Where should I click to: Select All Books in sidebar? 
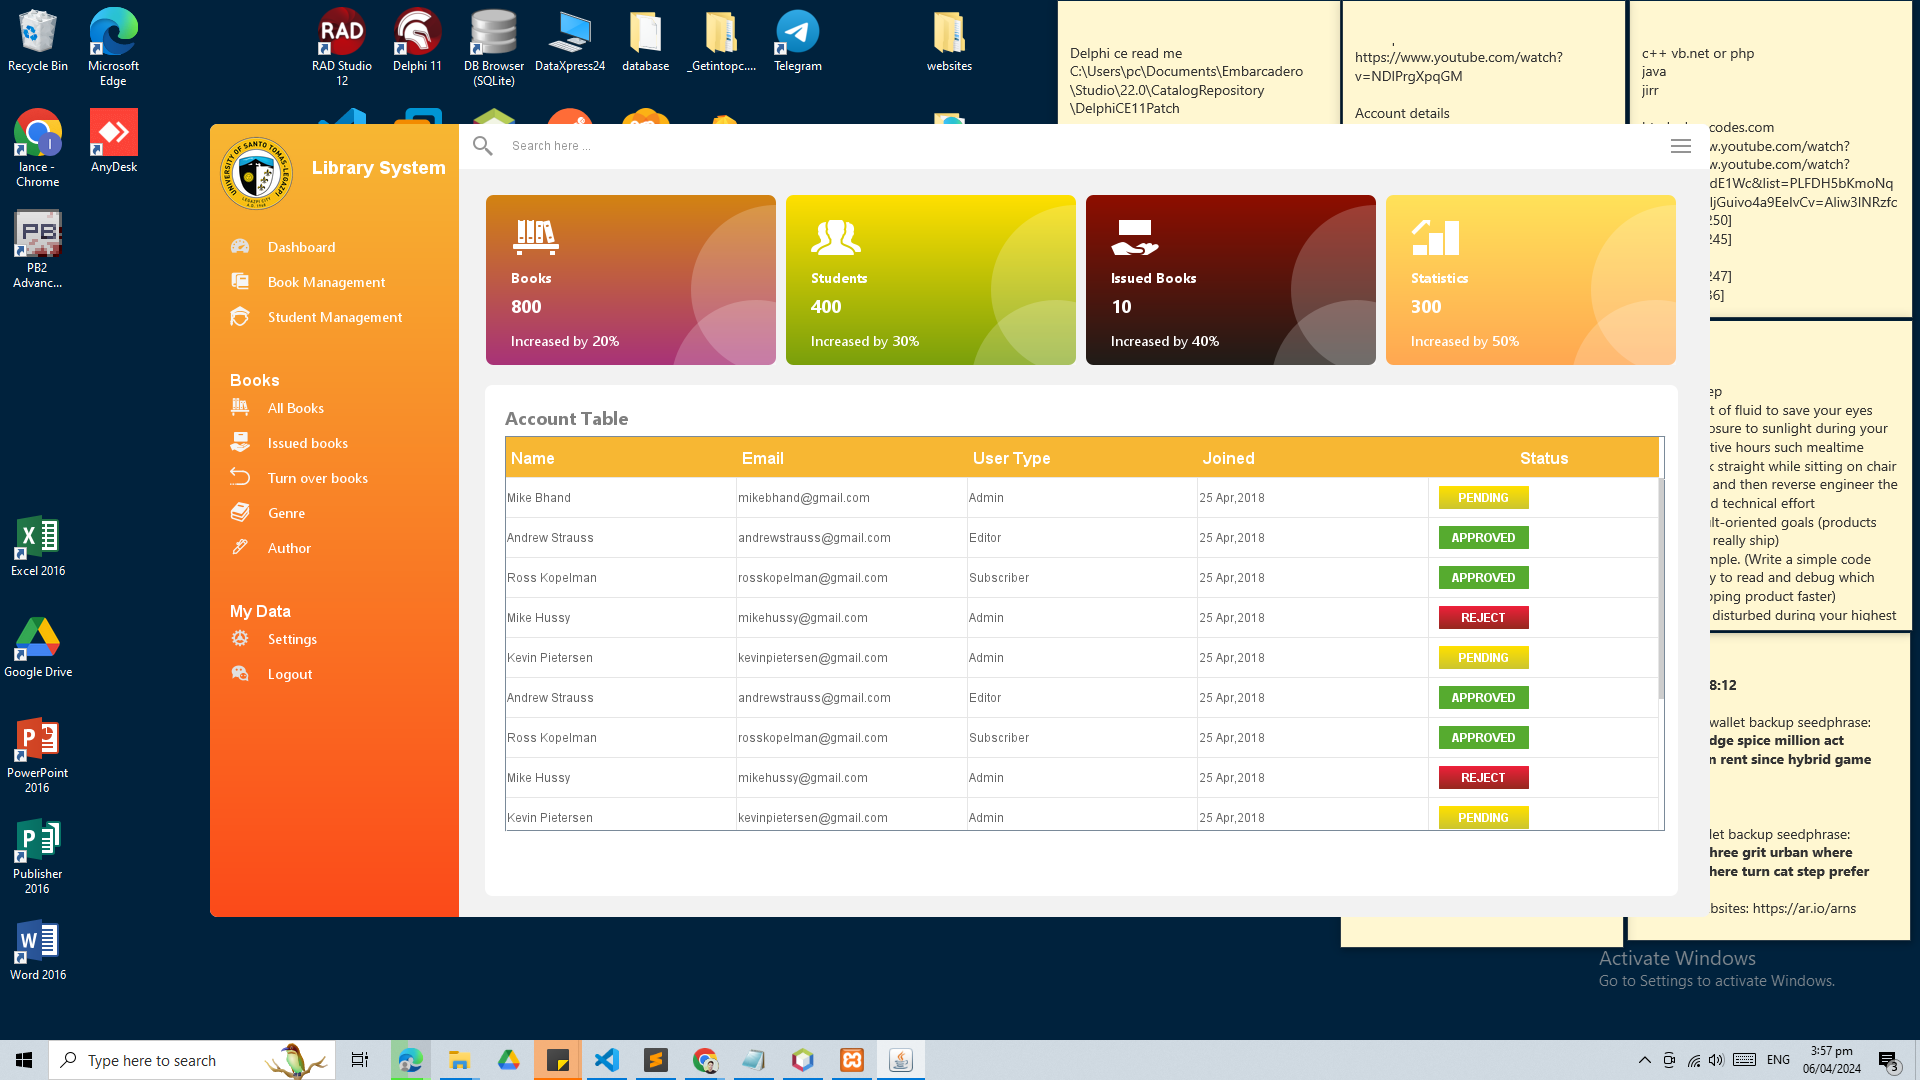click(x=295, y=408)
